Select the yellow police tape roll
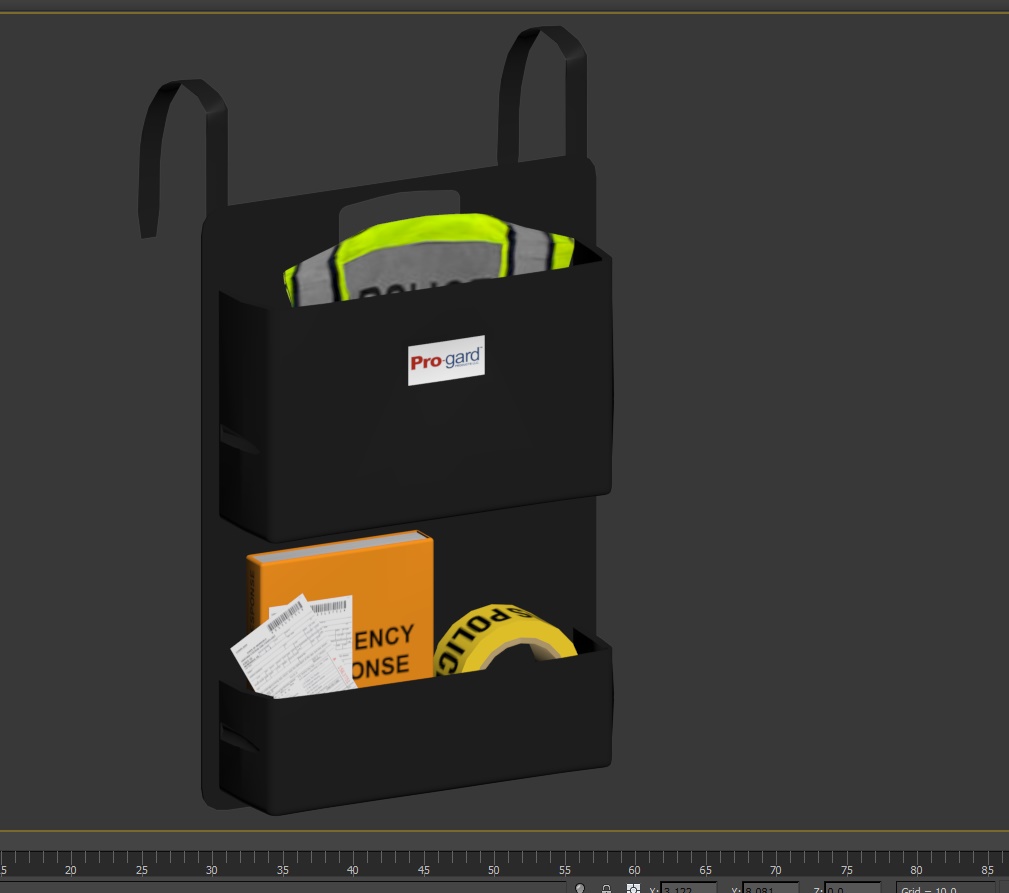This screenshot has width=1009, height=893. 505,638
